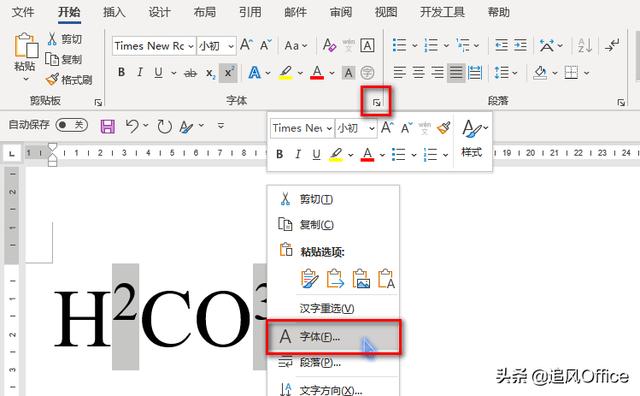Clear all formatting icon in ribbon
Screen dimensions: 640x396
pyautogui.click(x=329, y=45)
